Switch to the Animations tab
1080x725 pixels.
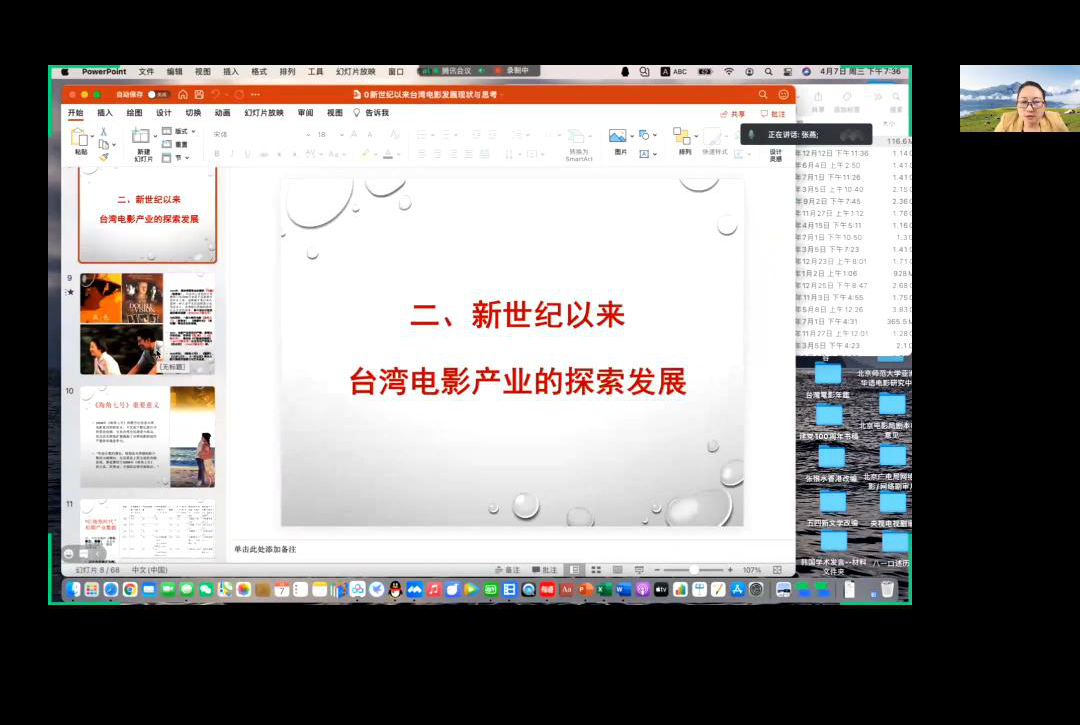coord(222,113)
